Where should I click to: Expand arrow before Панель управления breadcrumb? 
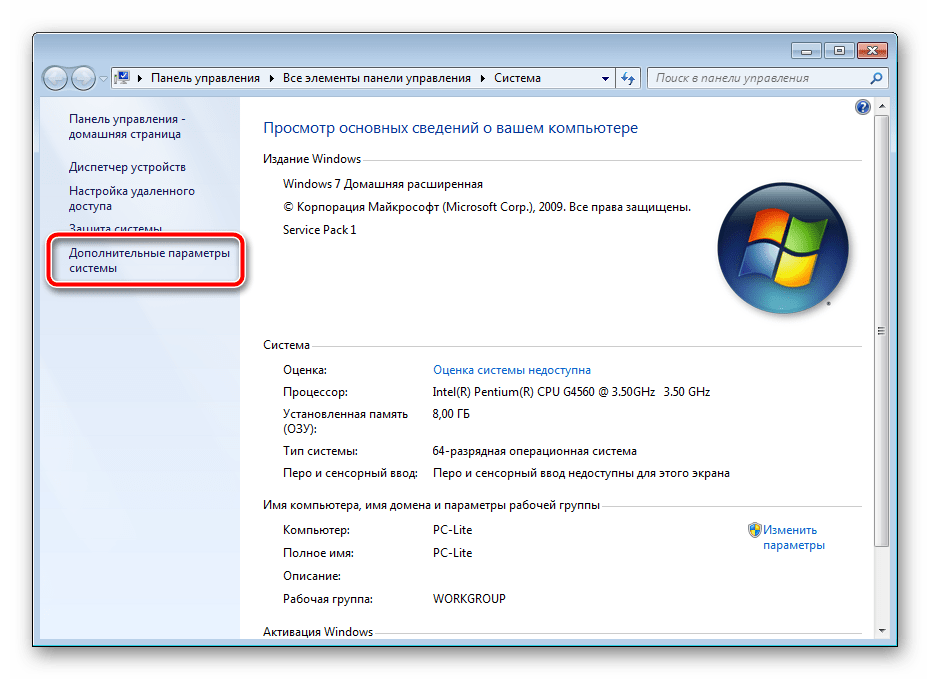click(x=140, y=78)
